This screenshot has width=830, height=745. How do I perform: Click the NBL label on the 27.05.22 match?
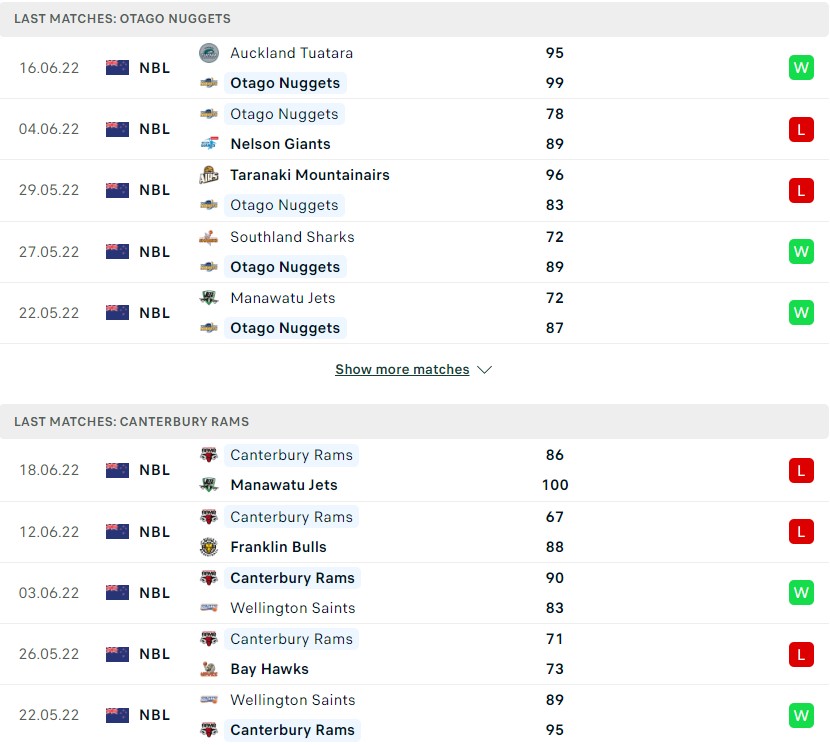pyautogui.click(x=155, y=252)
